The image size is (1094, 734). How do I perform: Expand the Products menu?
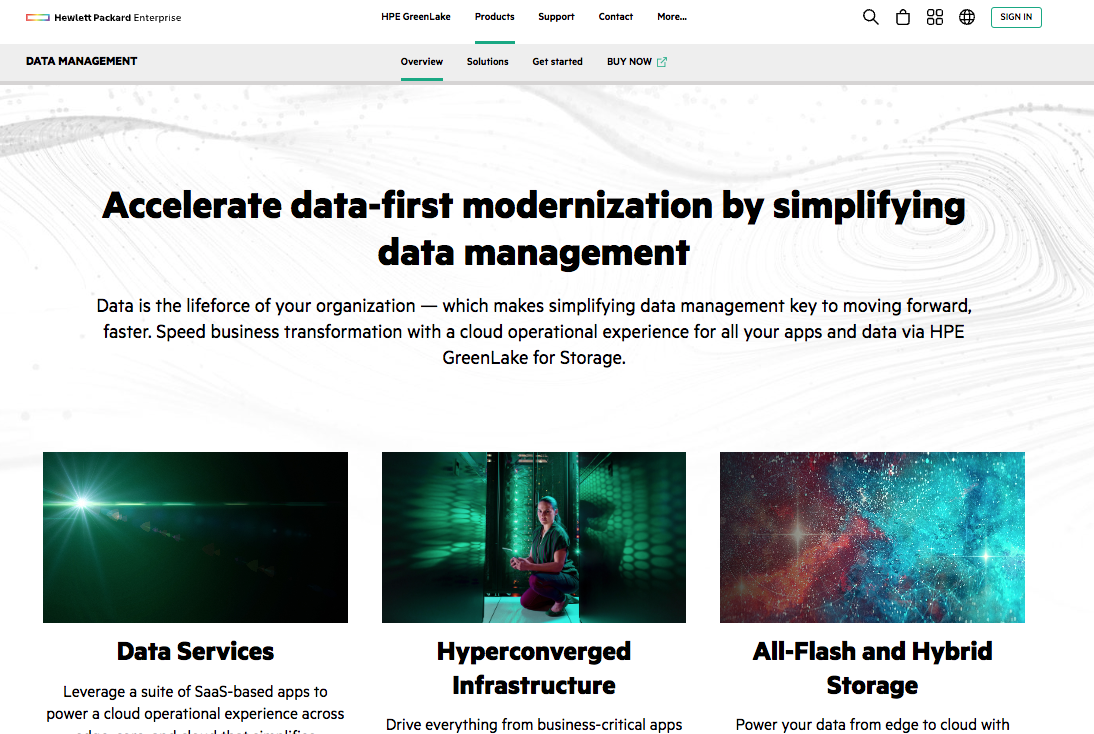(495, 17)
